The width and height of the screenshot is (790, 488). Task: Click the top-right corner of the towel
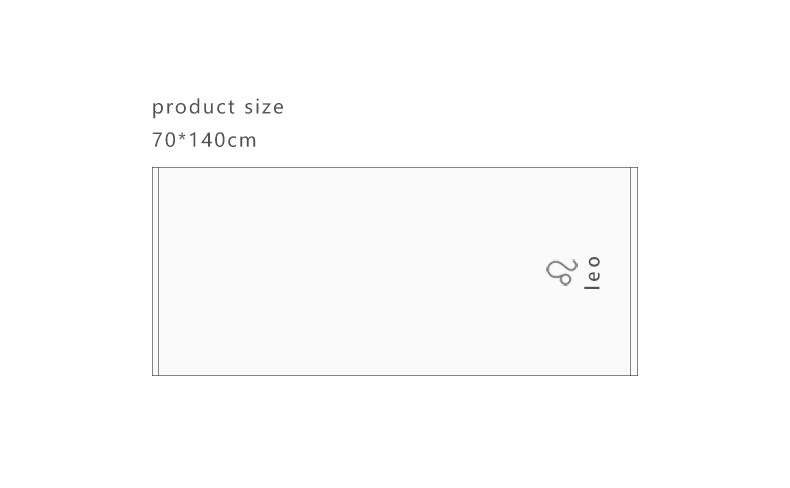click(x=636, y=168)
